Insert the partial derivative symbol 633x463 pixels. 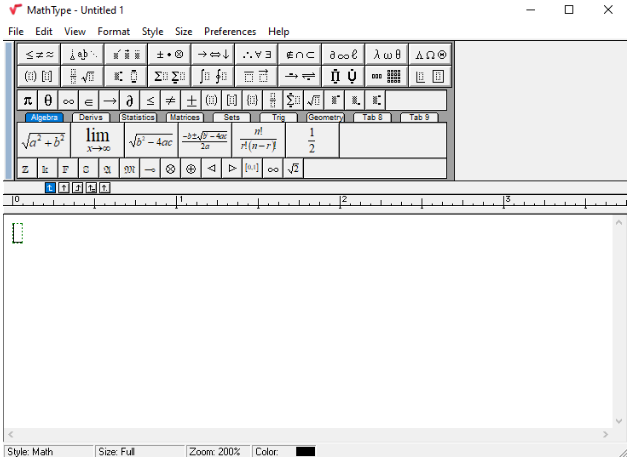click(130, 100)
